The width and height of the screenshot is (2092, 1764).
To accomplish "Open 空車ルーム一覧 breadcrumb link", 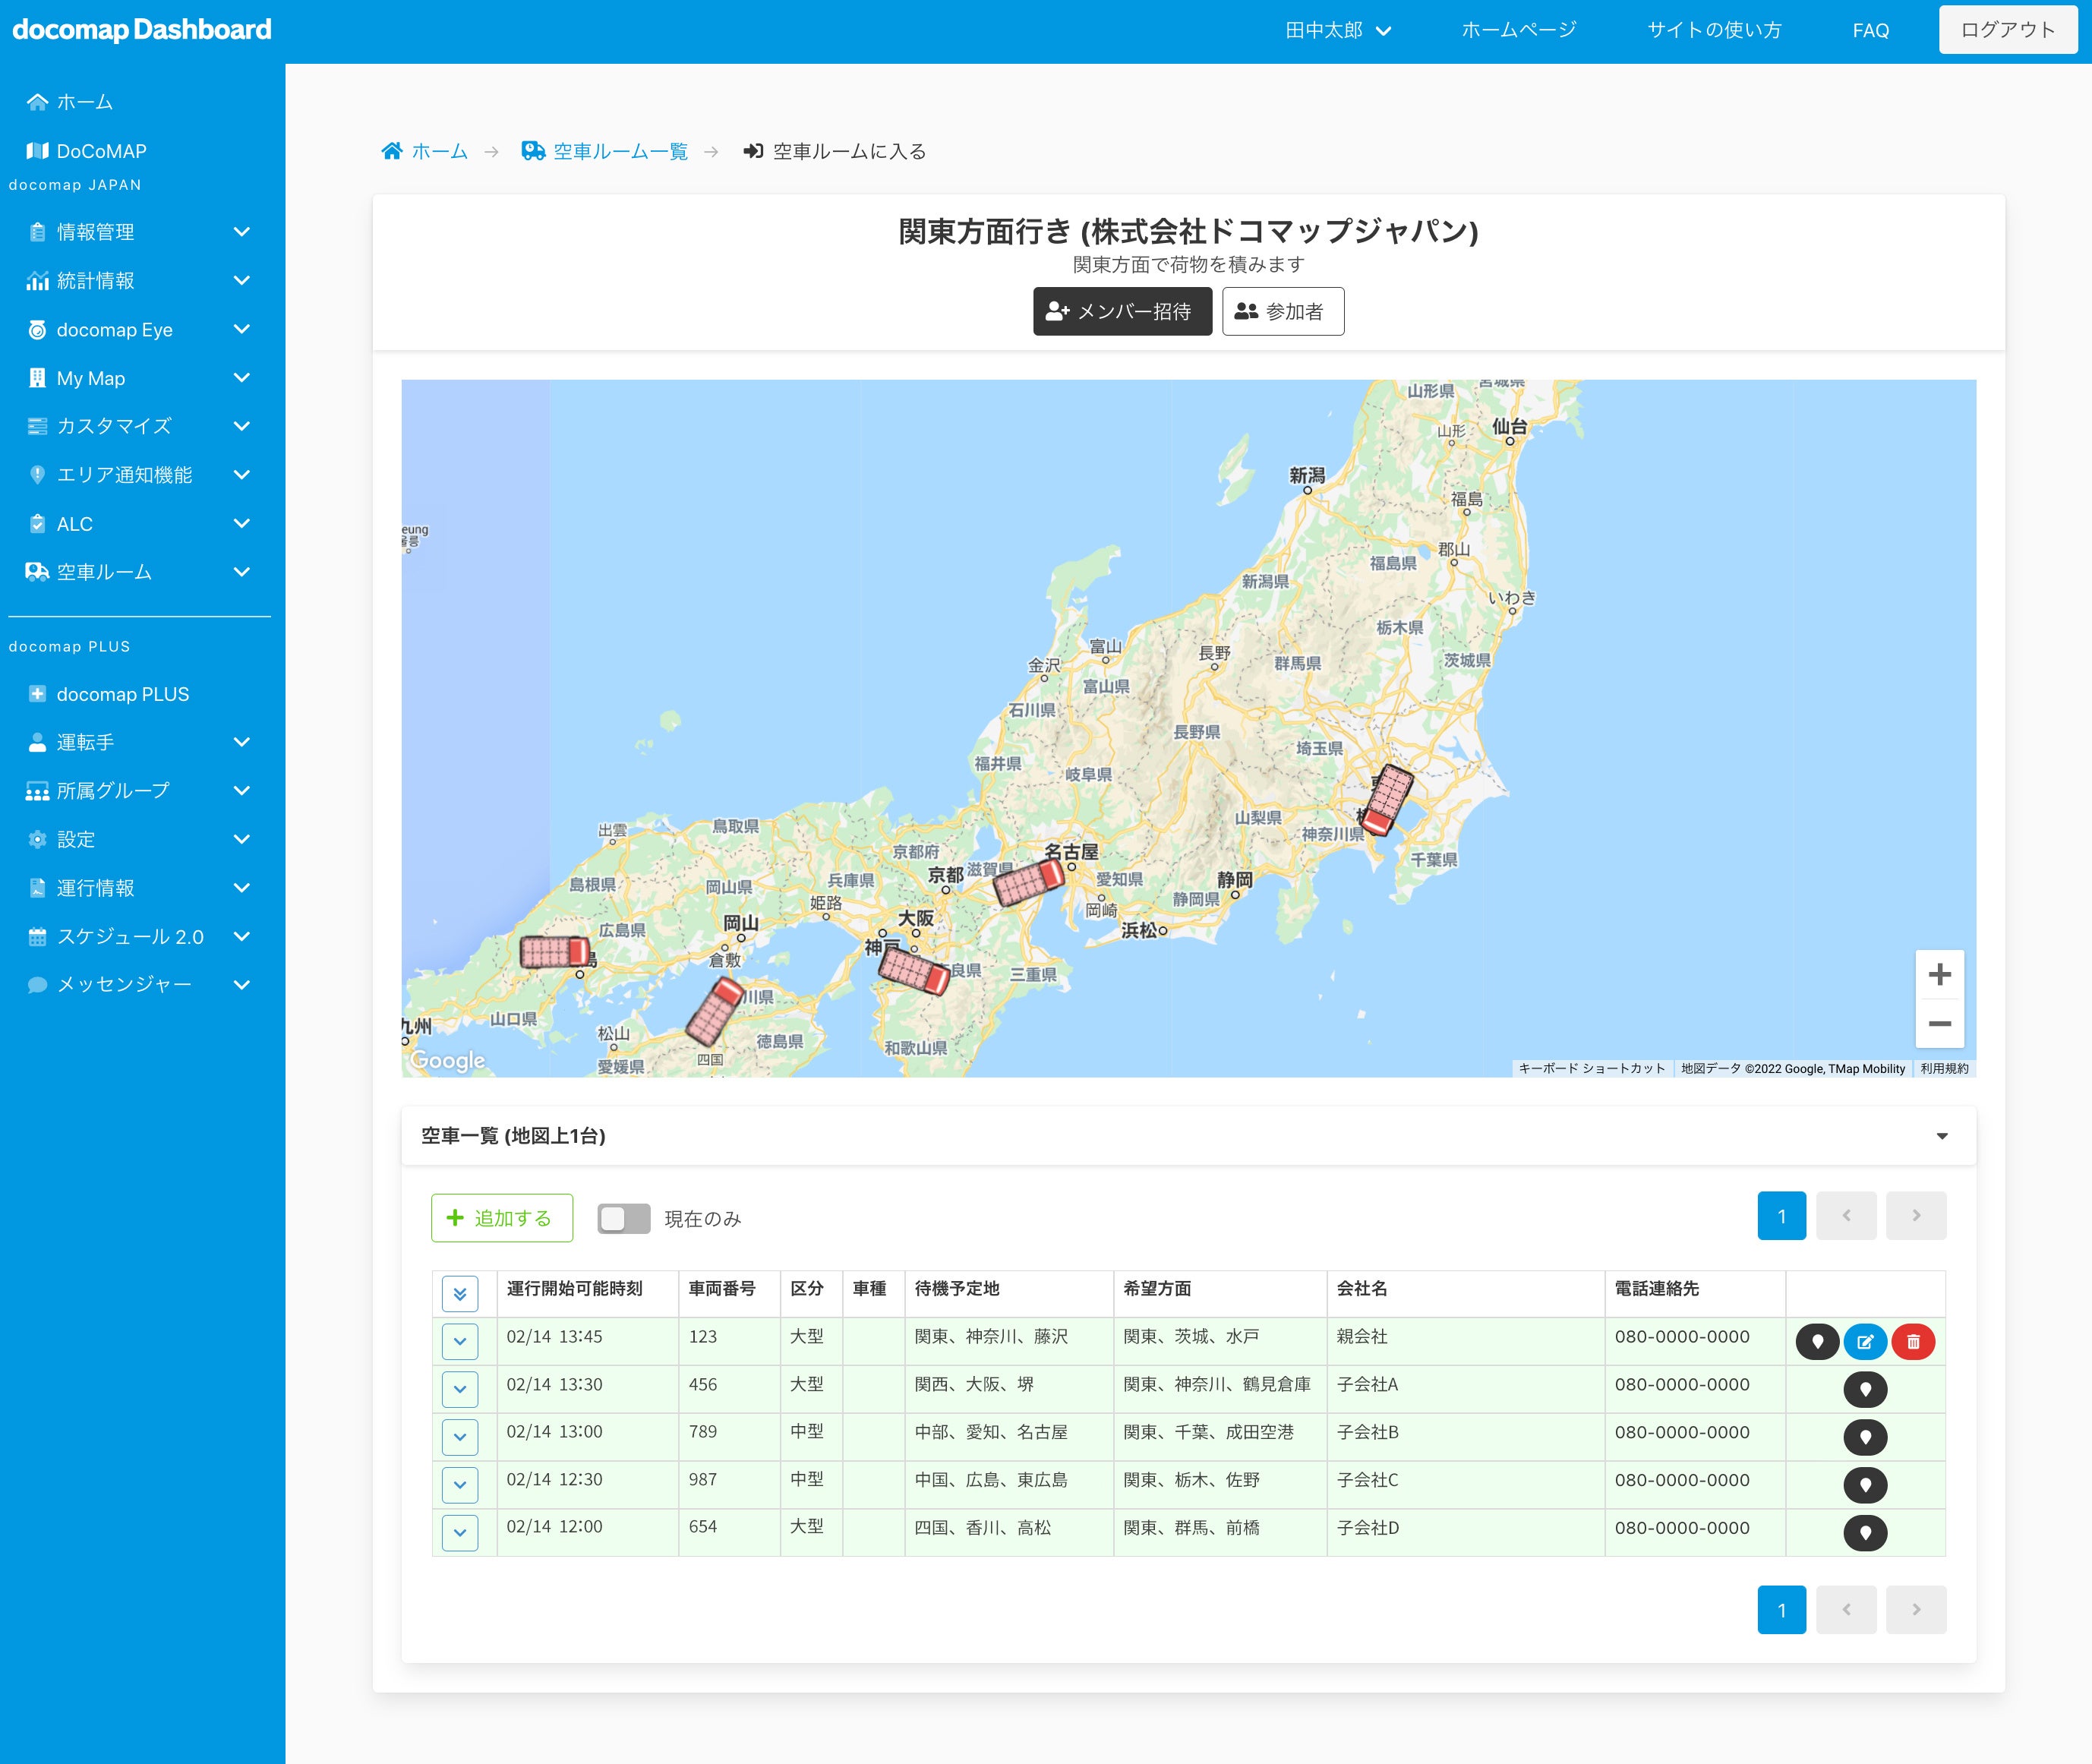I will point(619,151).
